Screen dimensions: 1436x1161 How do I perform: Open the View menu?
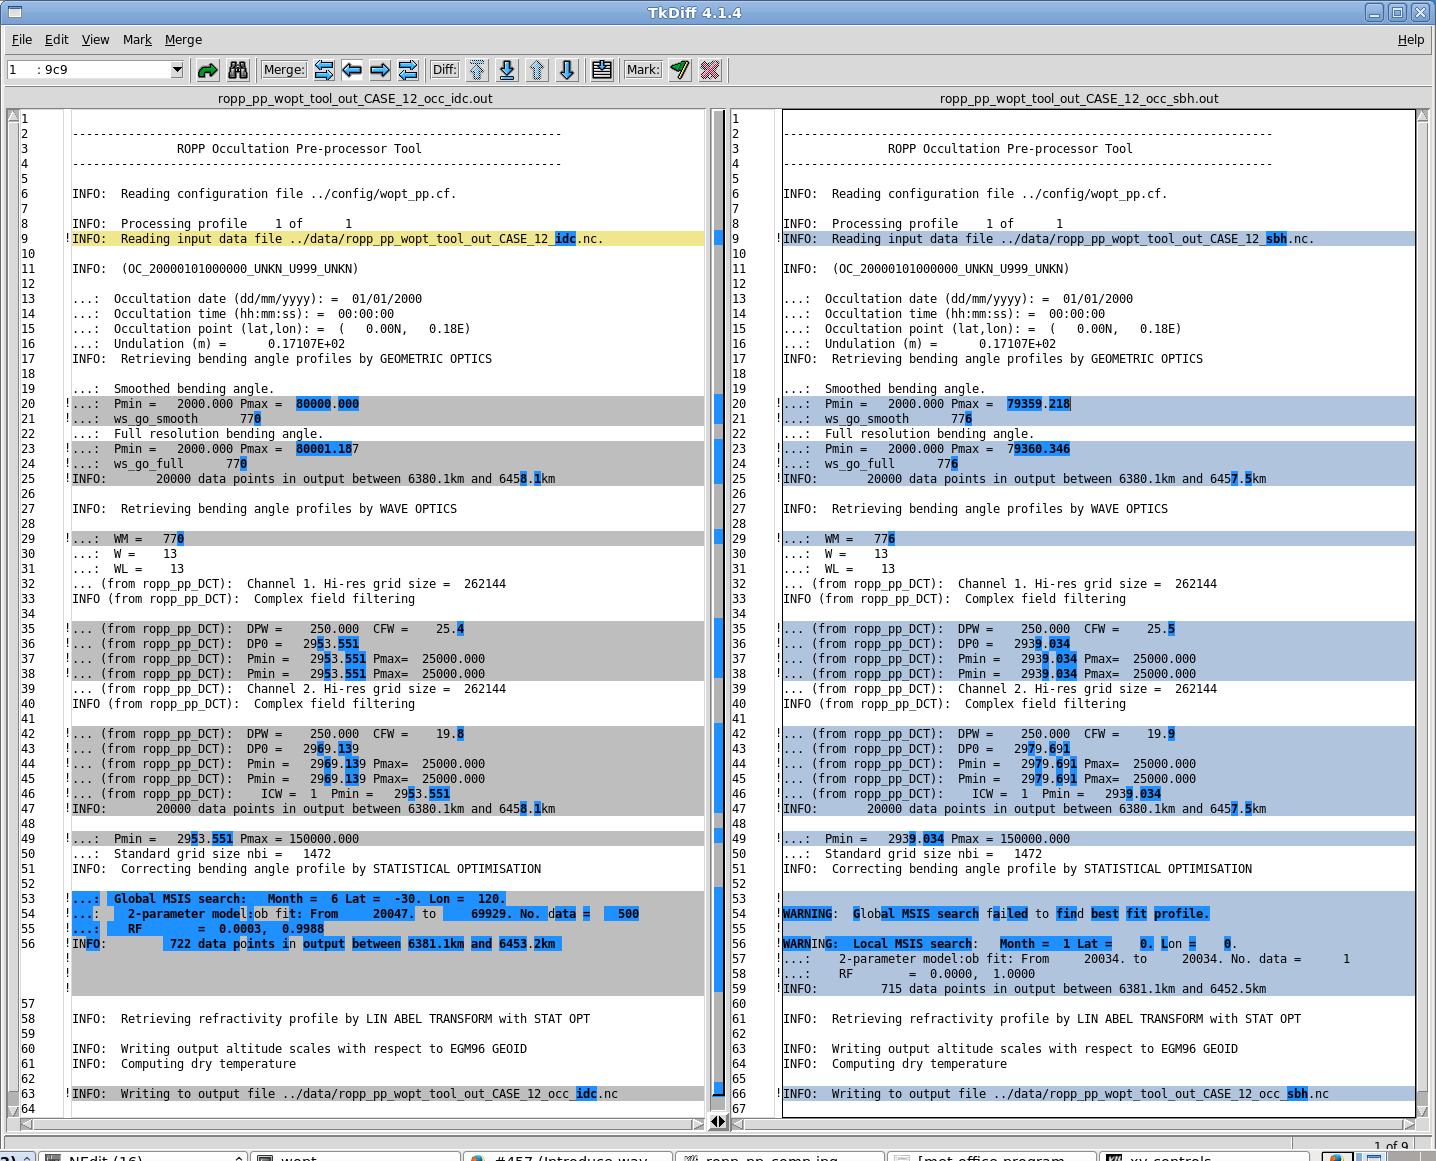[96, 40]
